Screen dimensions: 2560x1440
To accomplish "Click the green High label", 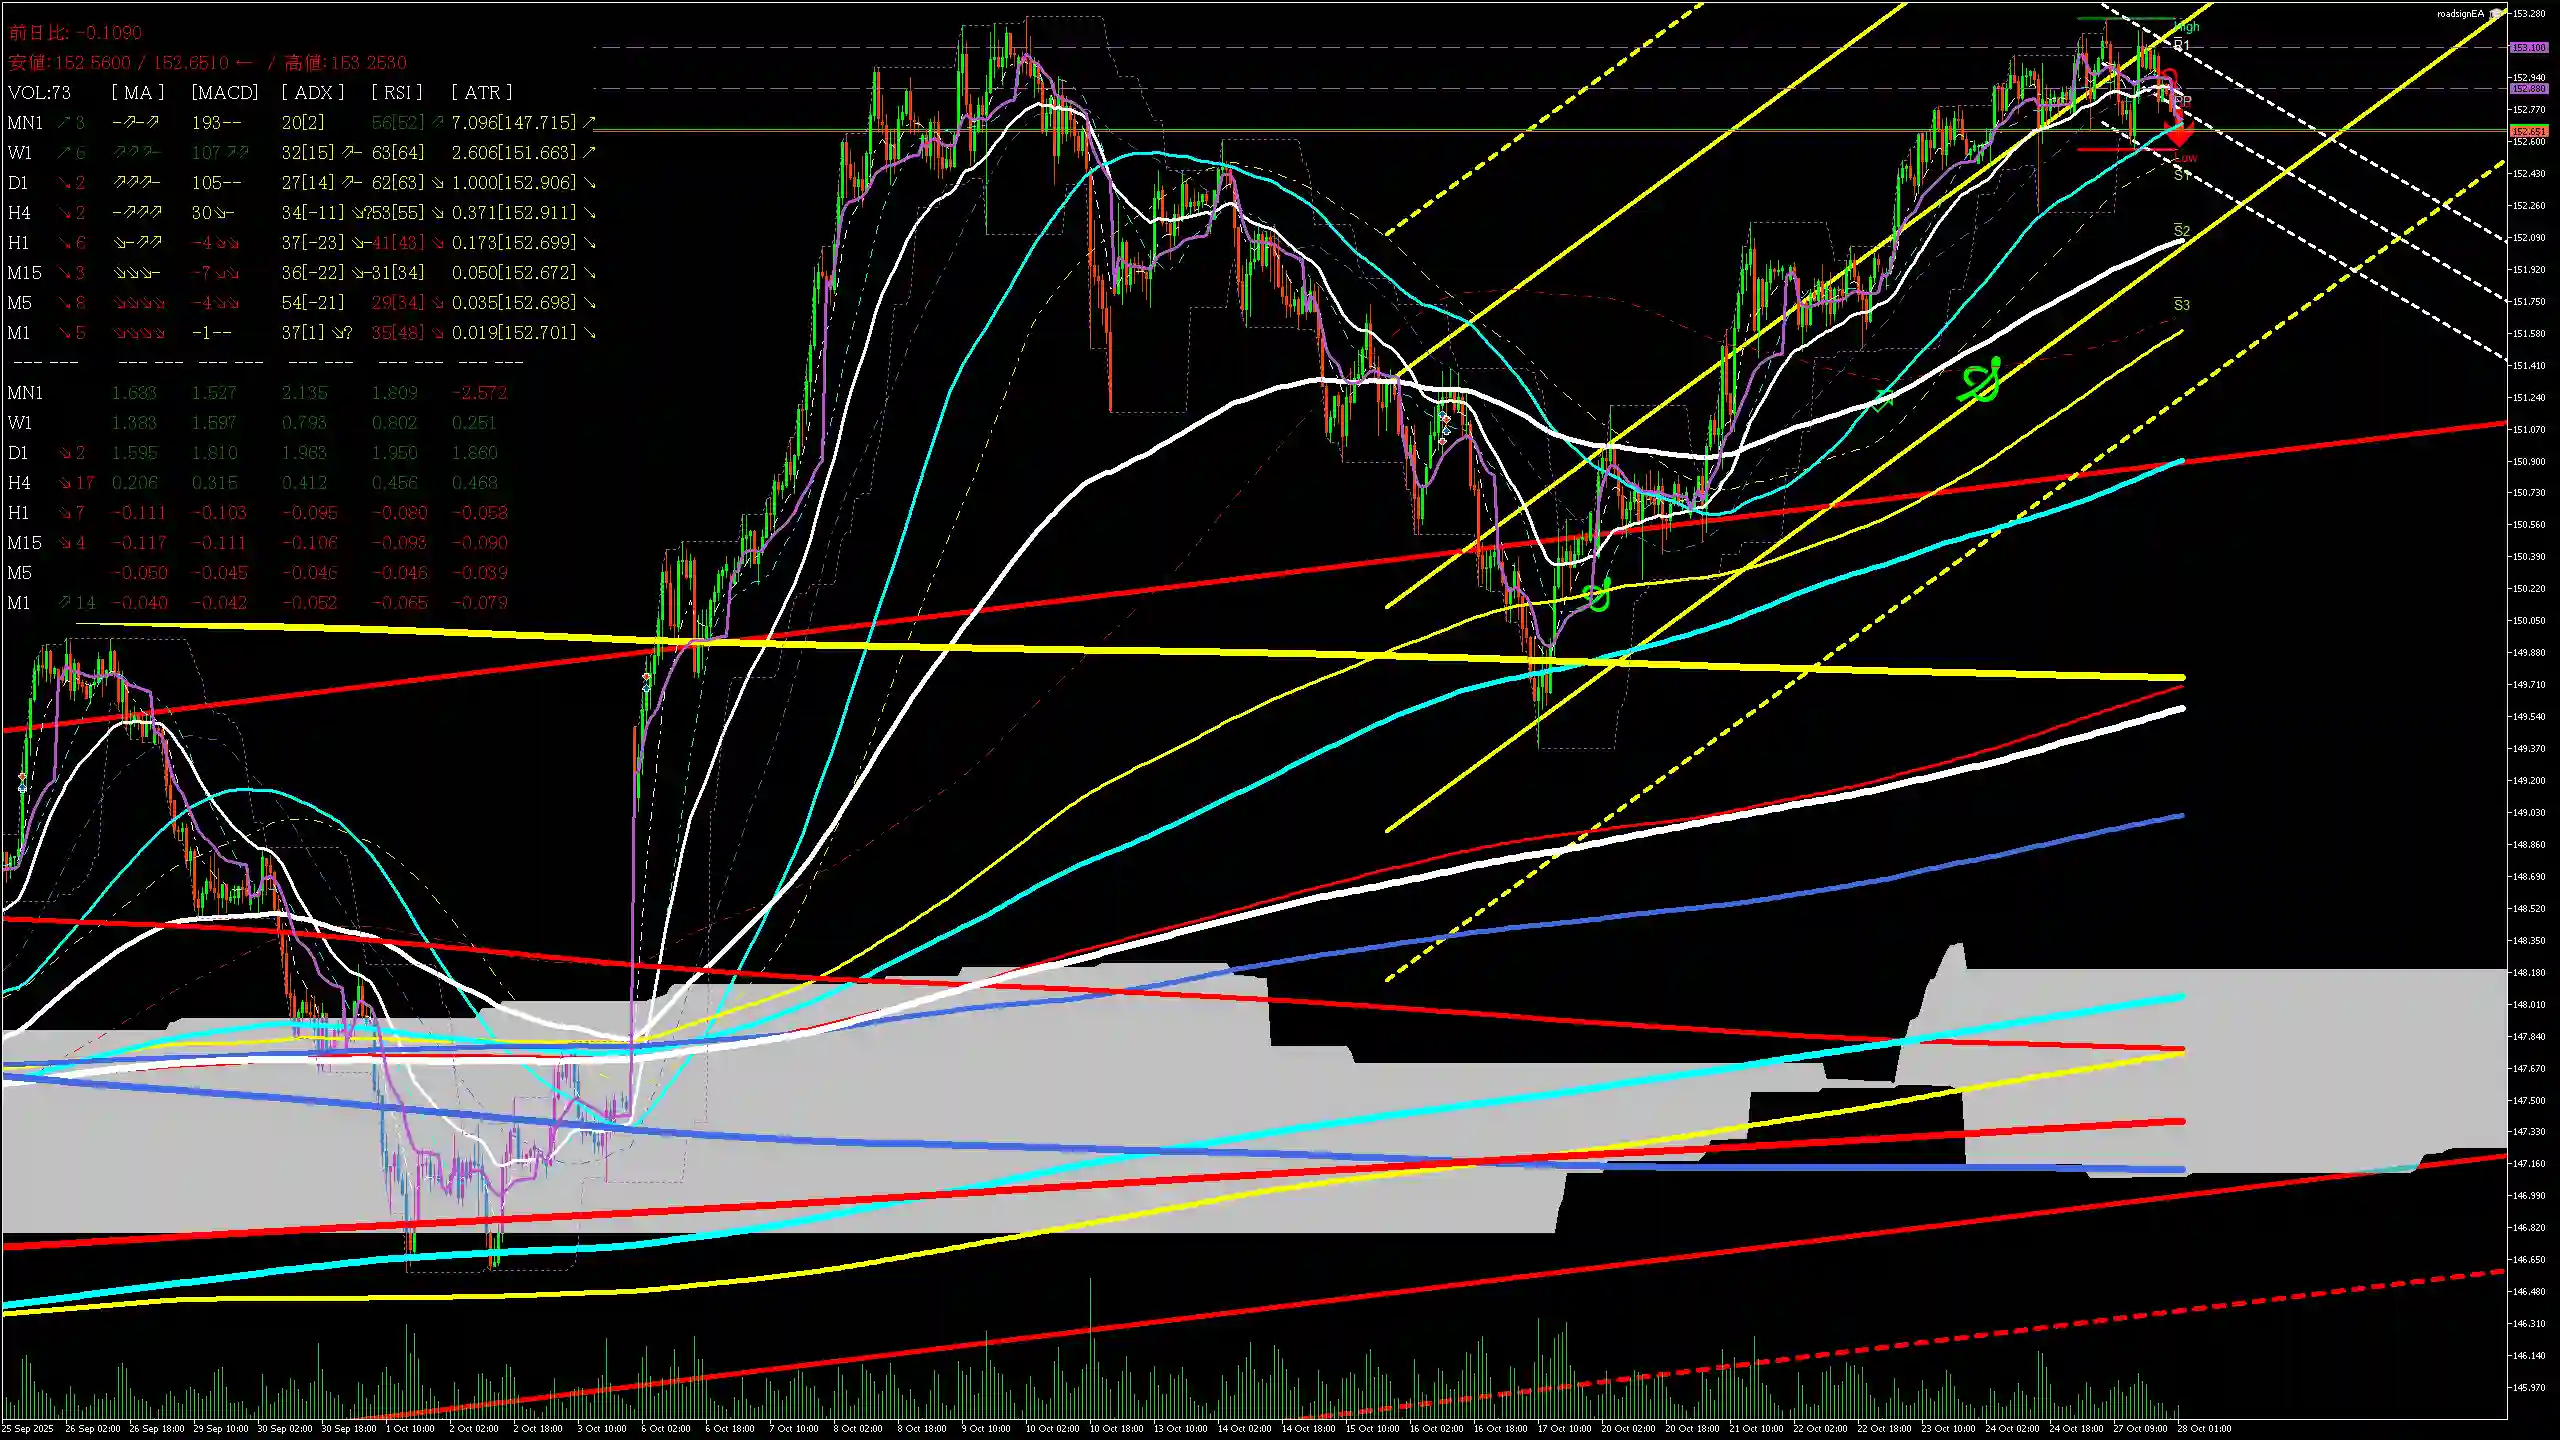I will tap(2186, 27).
